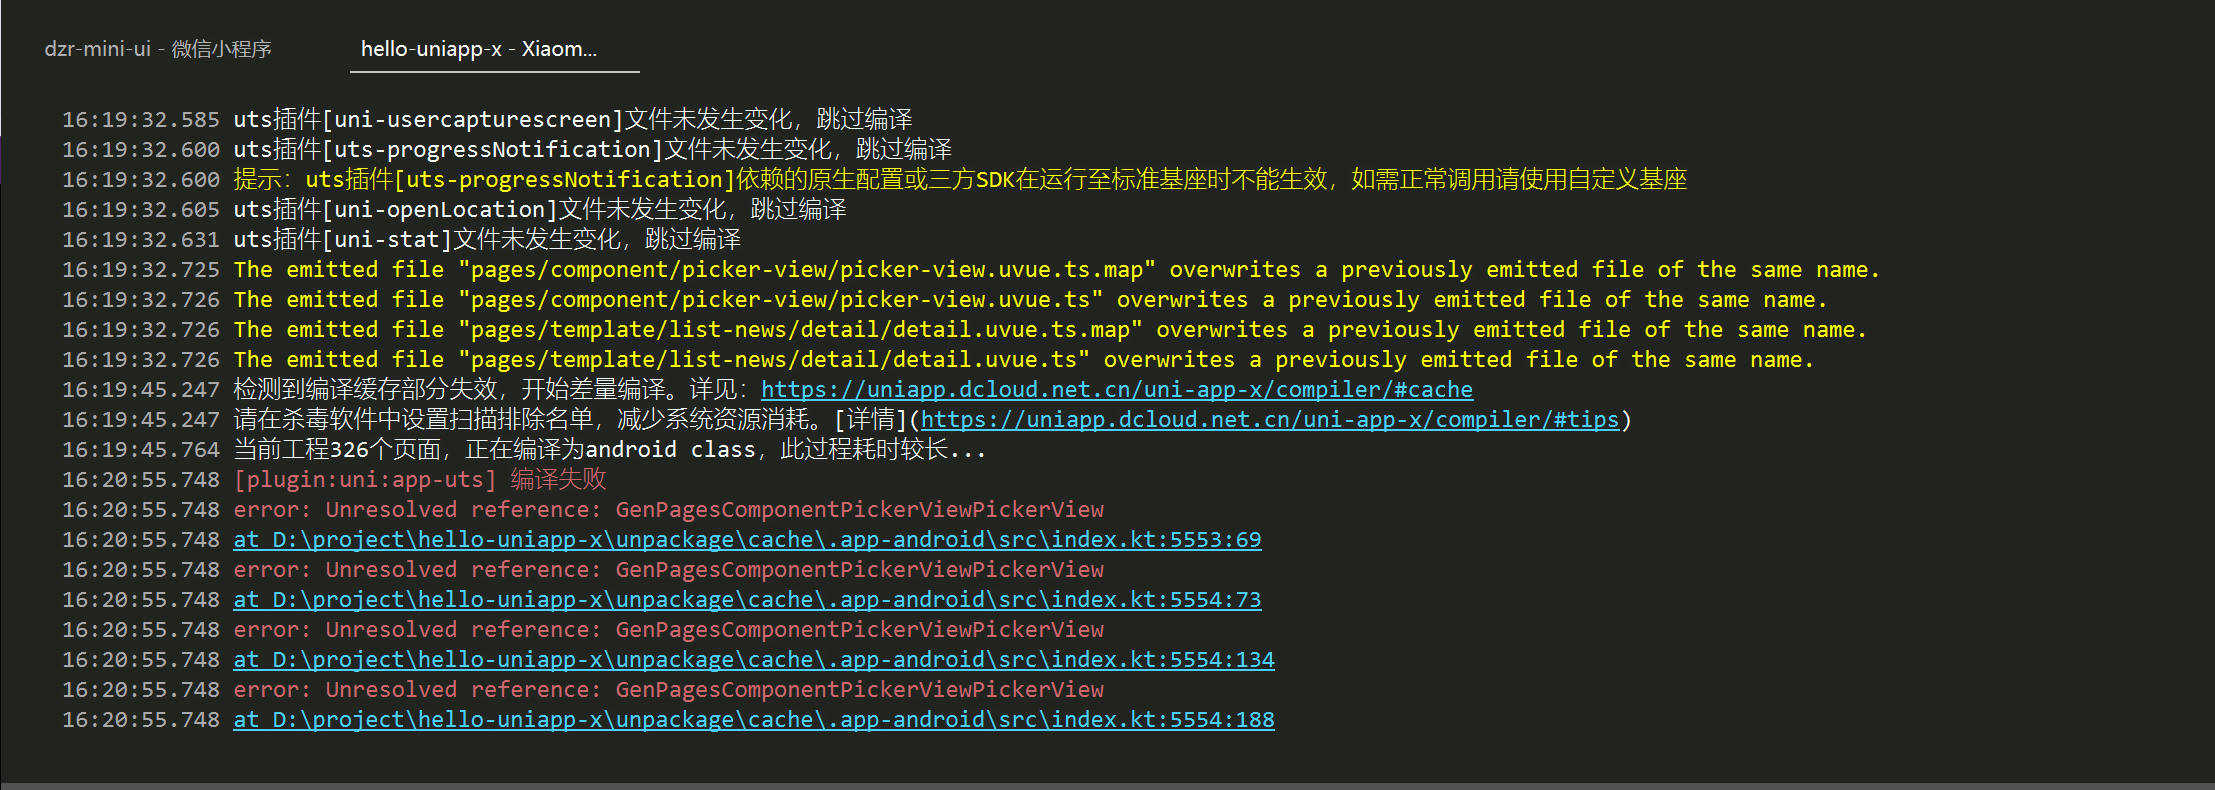Select the hello-uniapp-x Xiaomi console tab

tap(479, 49)
